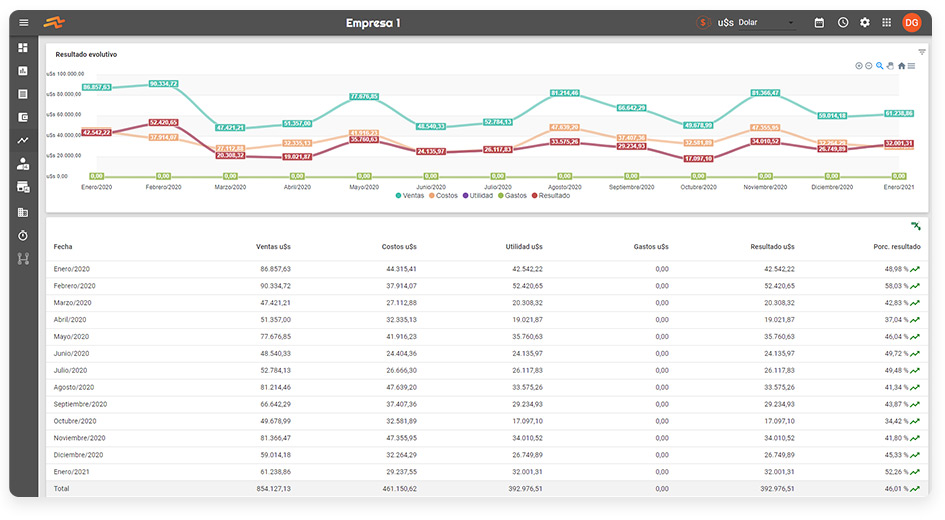Open the calendar date picker icon
Screen dimensions: 945x520
pos(819,23)
